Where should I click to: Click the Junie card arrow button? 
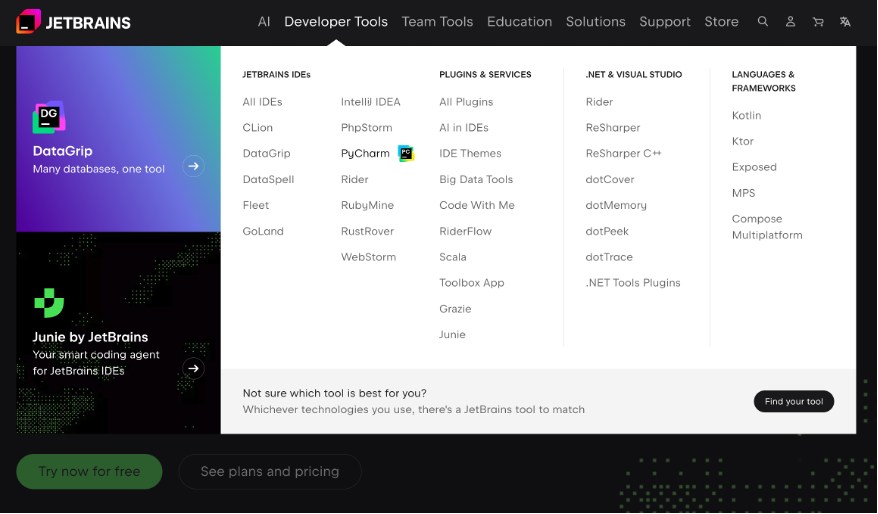193,368
